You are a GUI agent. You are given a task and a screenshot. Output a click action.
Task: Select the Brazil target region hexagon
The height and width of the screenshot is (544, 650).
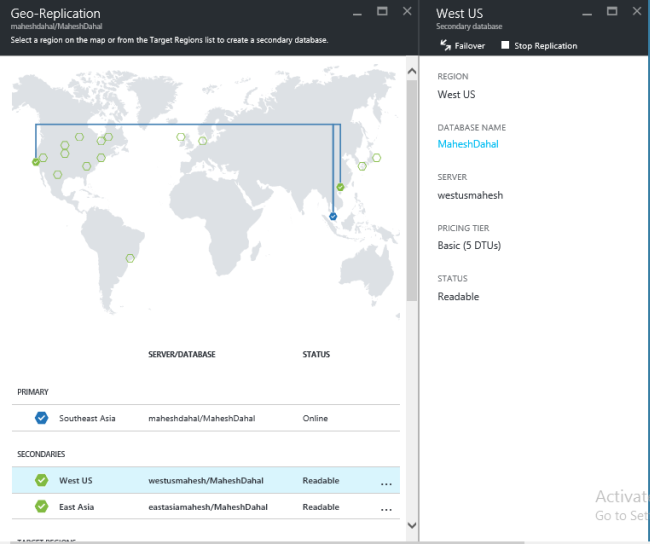click(x=130, y=258)
